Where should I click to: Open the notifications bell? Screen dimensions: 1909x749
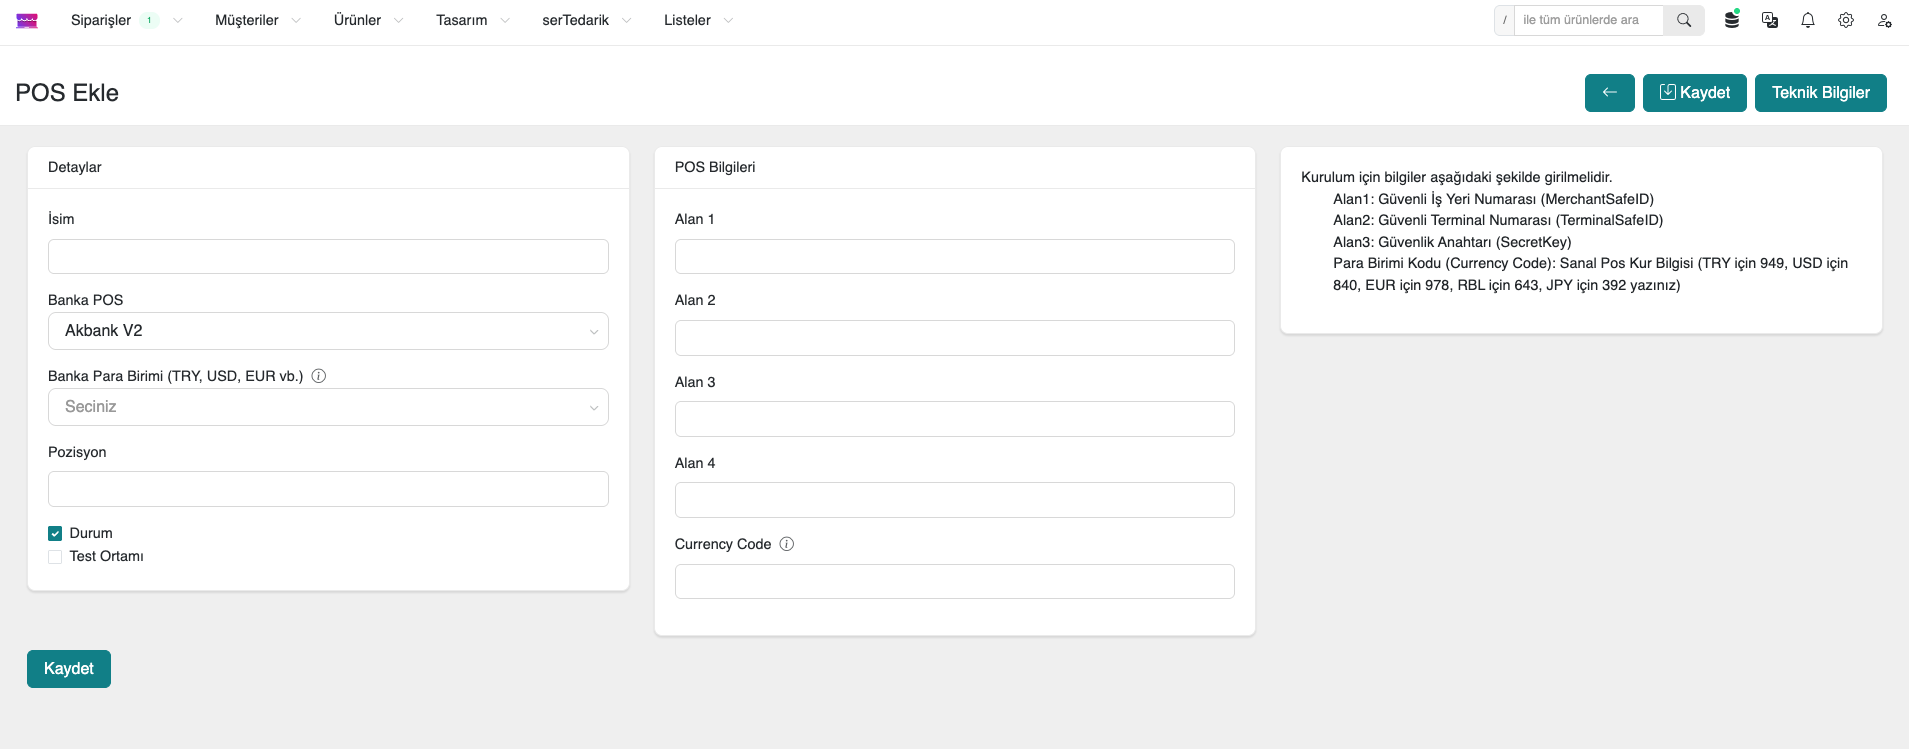point(1808,20)
